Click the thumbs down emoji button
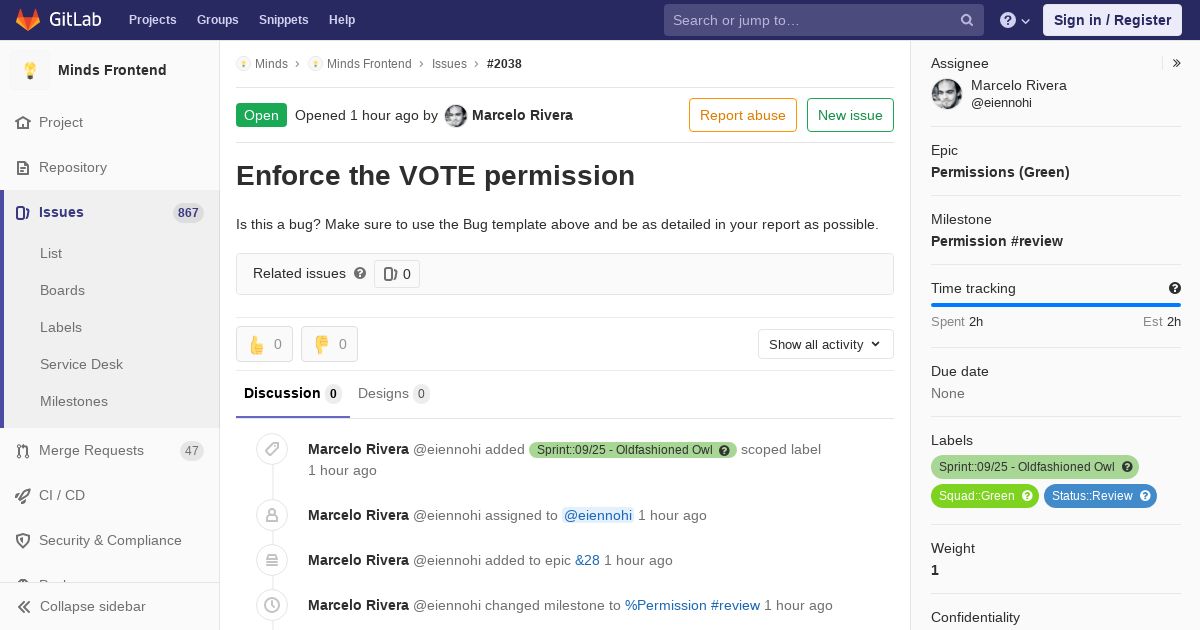 pos(329,344)
